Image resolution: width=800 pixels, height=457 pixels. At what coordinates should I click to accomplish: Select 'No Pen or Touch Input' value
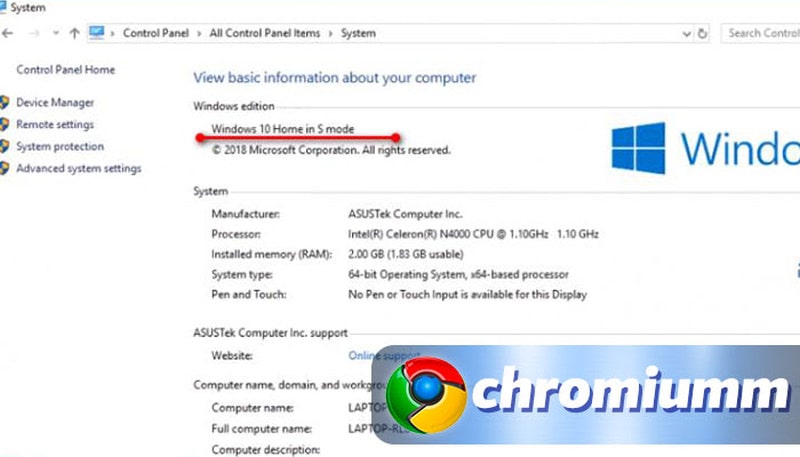467,294
